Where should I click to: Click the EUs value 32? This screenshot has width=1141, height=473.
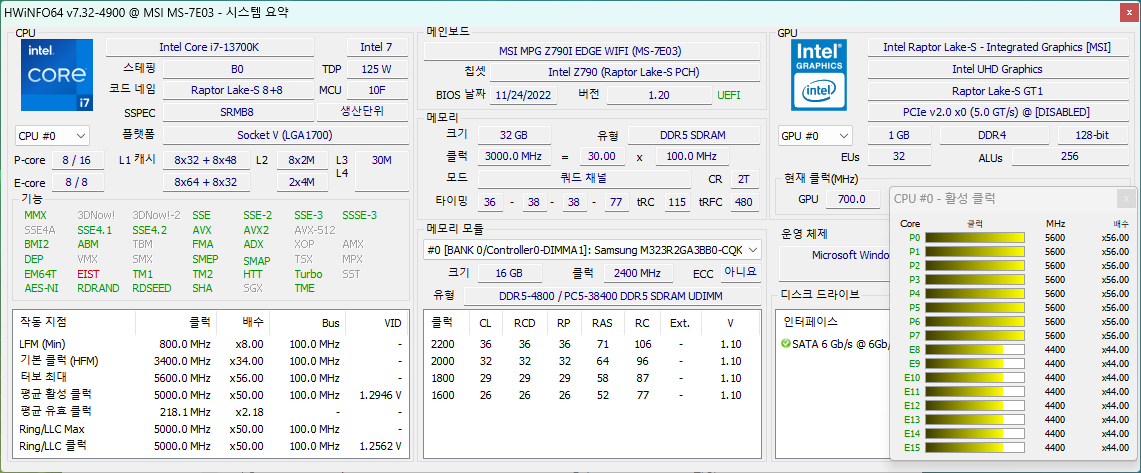pos(899,156)
